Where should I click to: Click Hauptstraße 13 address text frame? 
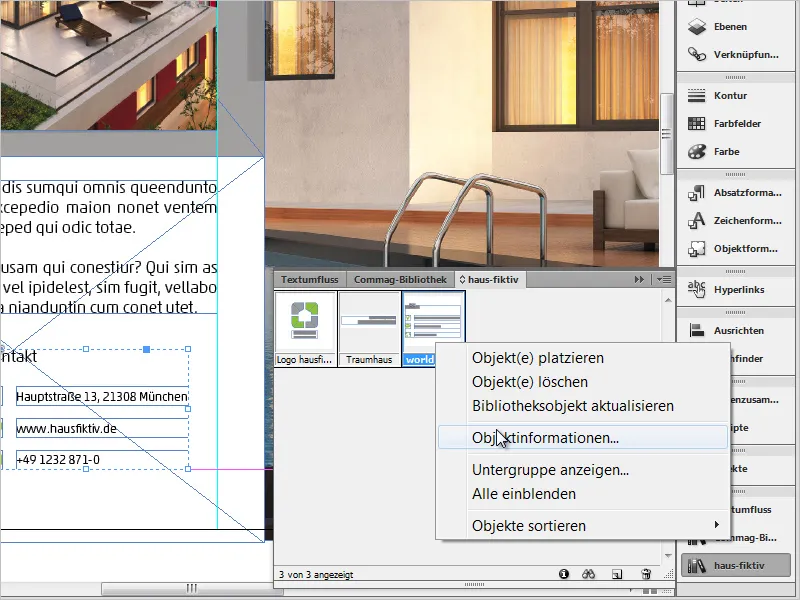(x=102, y=396)
